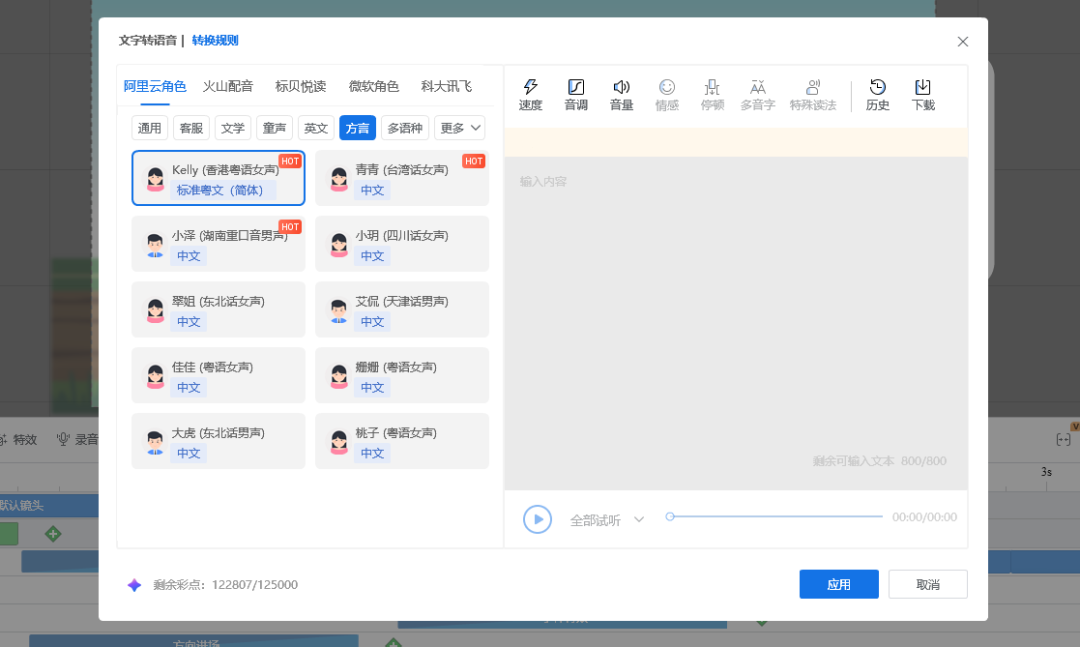Image resolution: width=1080 pixels, height=647 pixels.
Task: Open the 音量 volume control
Action: (x=622, y=95)
